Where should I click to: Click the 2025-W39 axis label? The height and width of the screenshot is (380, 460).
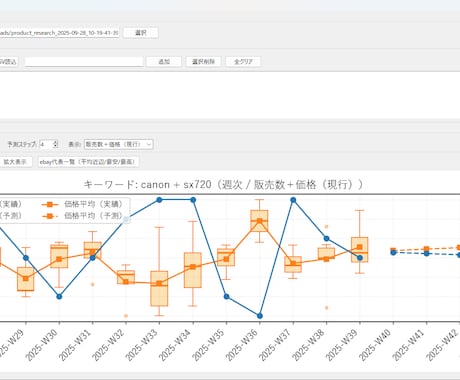tap(342, 345)
